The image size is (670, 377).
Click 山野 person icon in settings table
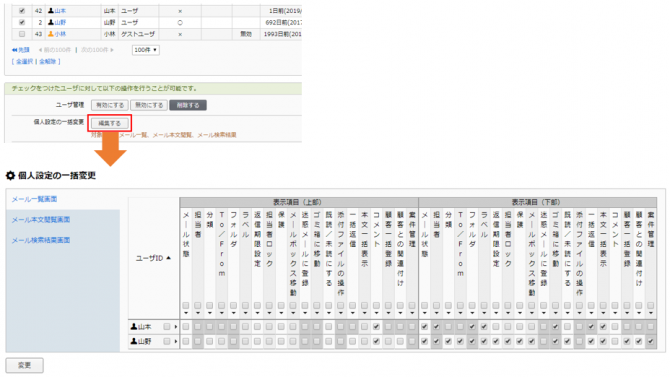(134, 341)
